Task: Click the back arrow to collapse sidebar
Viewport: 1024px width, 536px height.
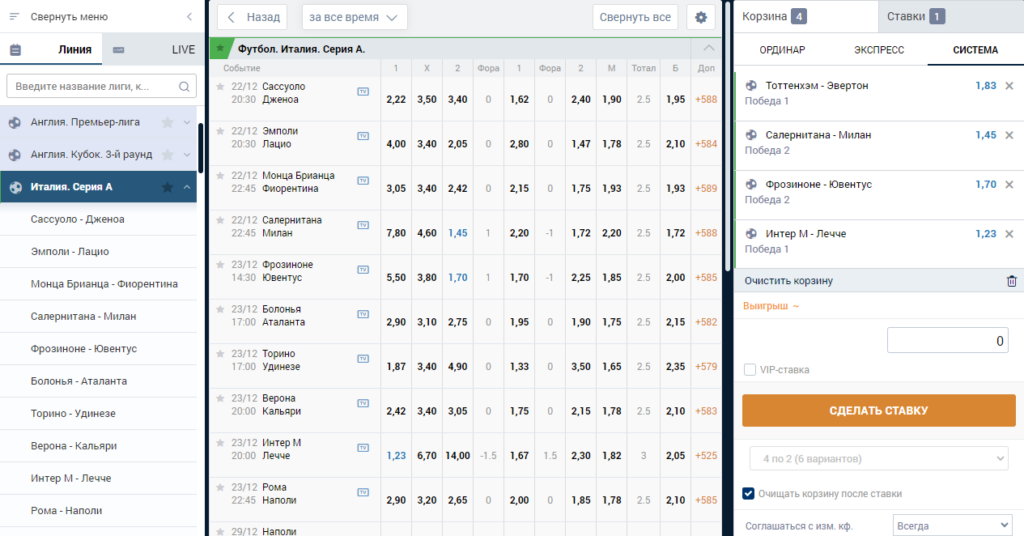Action: coord(189,16)
